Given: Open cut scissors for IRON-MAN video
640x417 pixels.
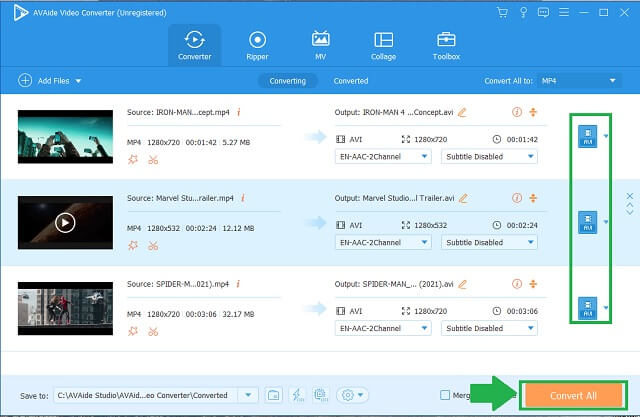Looking at the screenshot, I should tap(153, 160).
